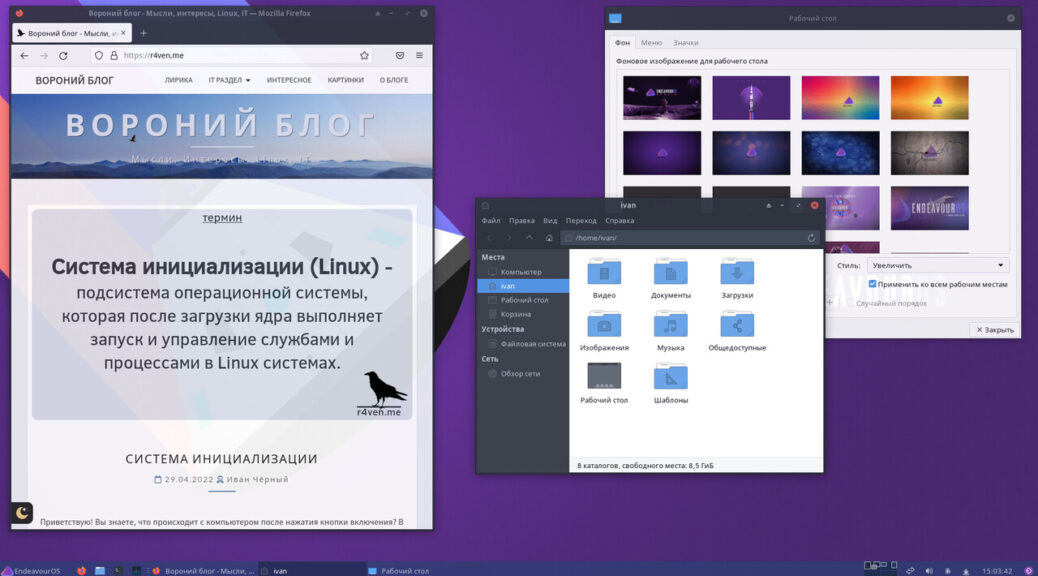Refresh the file manager path bar
The image size is (1038, 576).
(811, 238)
